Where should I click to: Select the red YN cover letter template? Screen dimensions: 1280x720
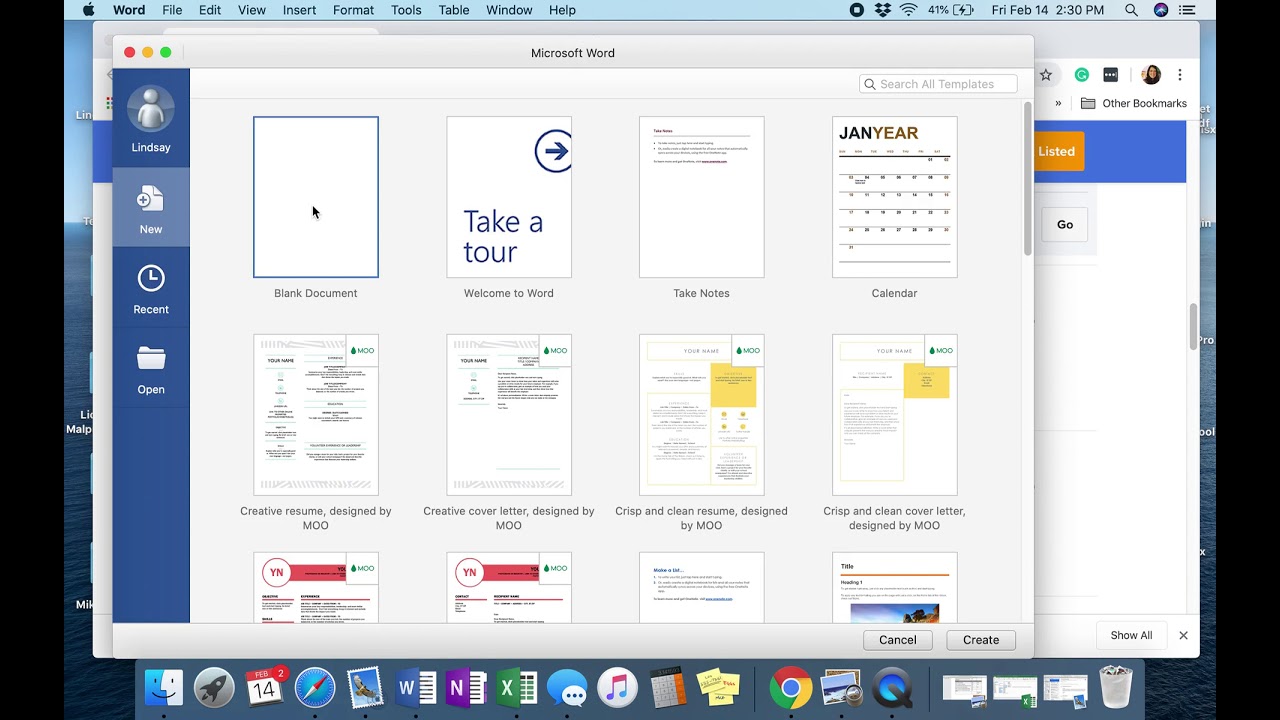pos(509,588)
